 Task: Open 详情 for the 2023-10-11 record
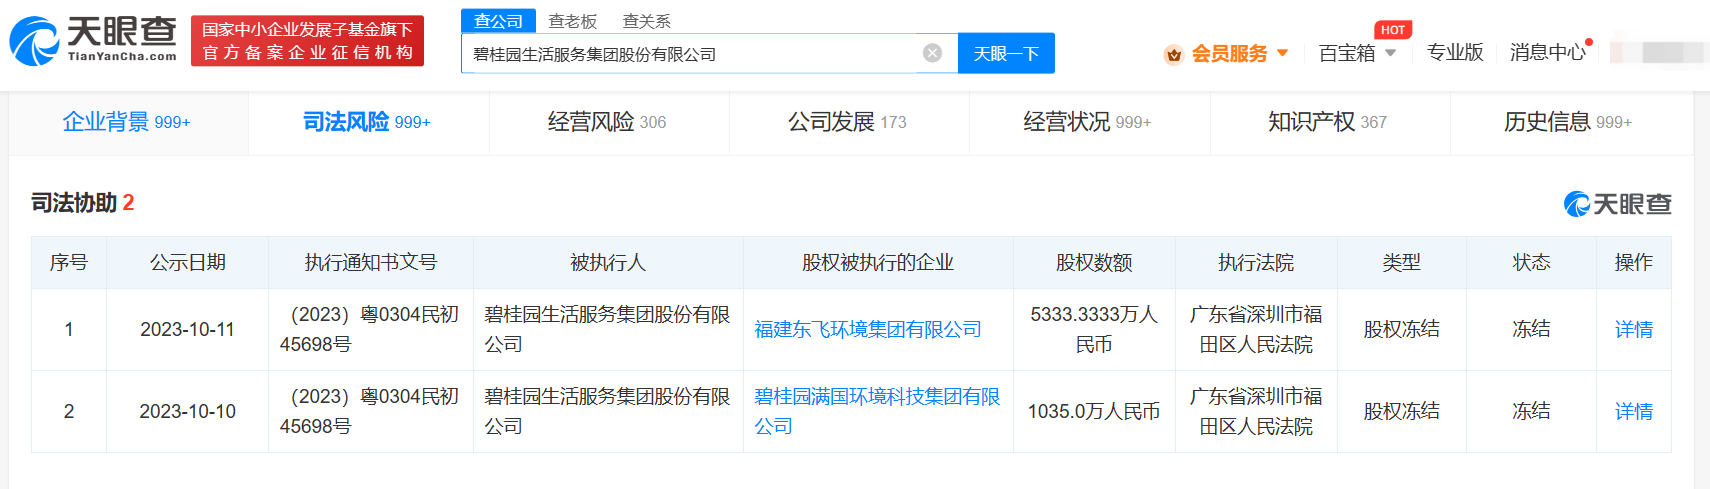(x=1634, y=329)
